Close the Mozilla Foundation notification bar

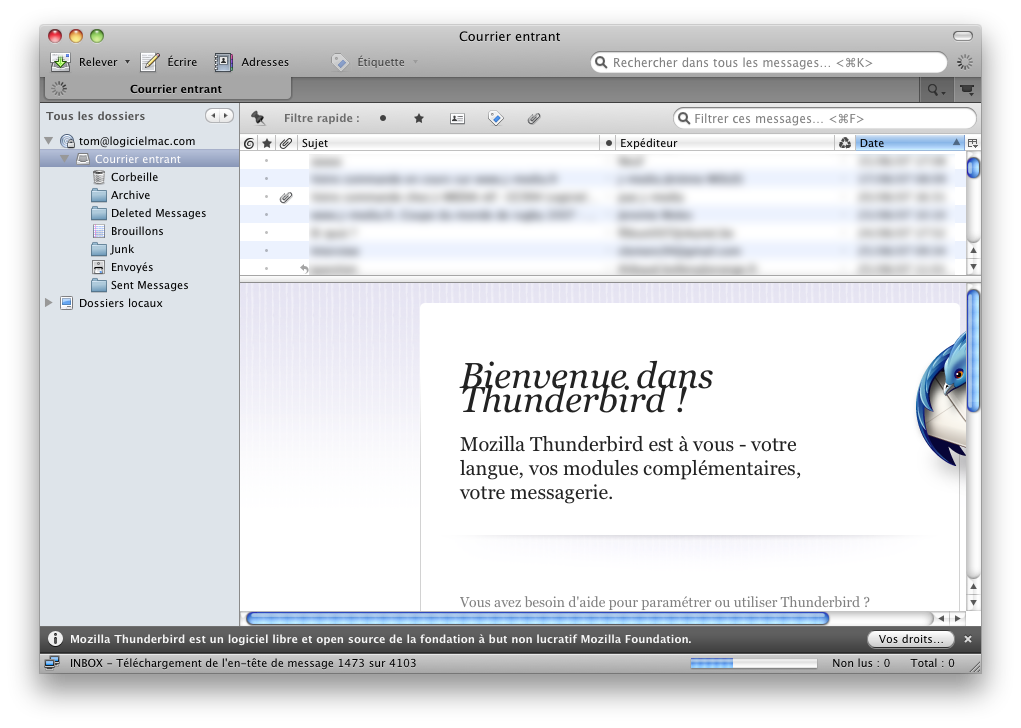pos(968,639)
